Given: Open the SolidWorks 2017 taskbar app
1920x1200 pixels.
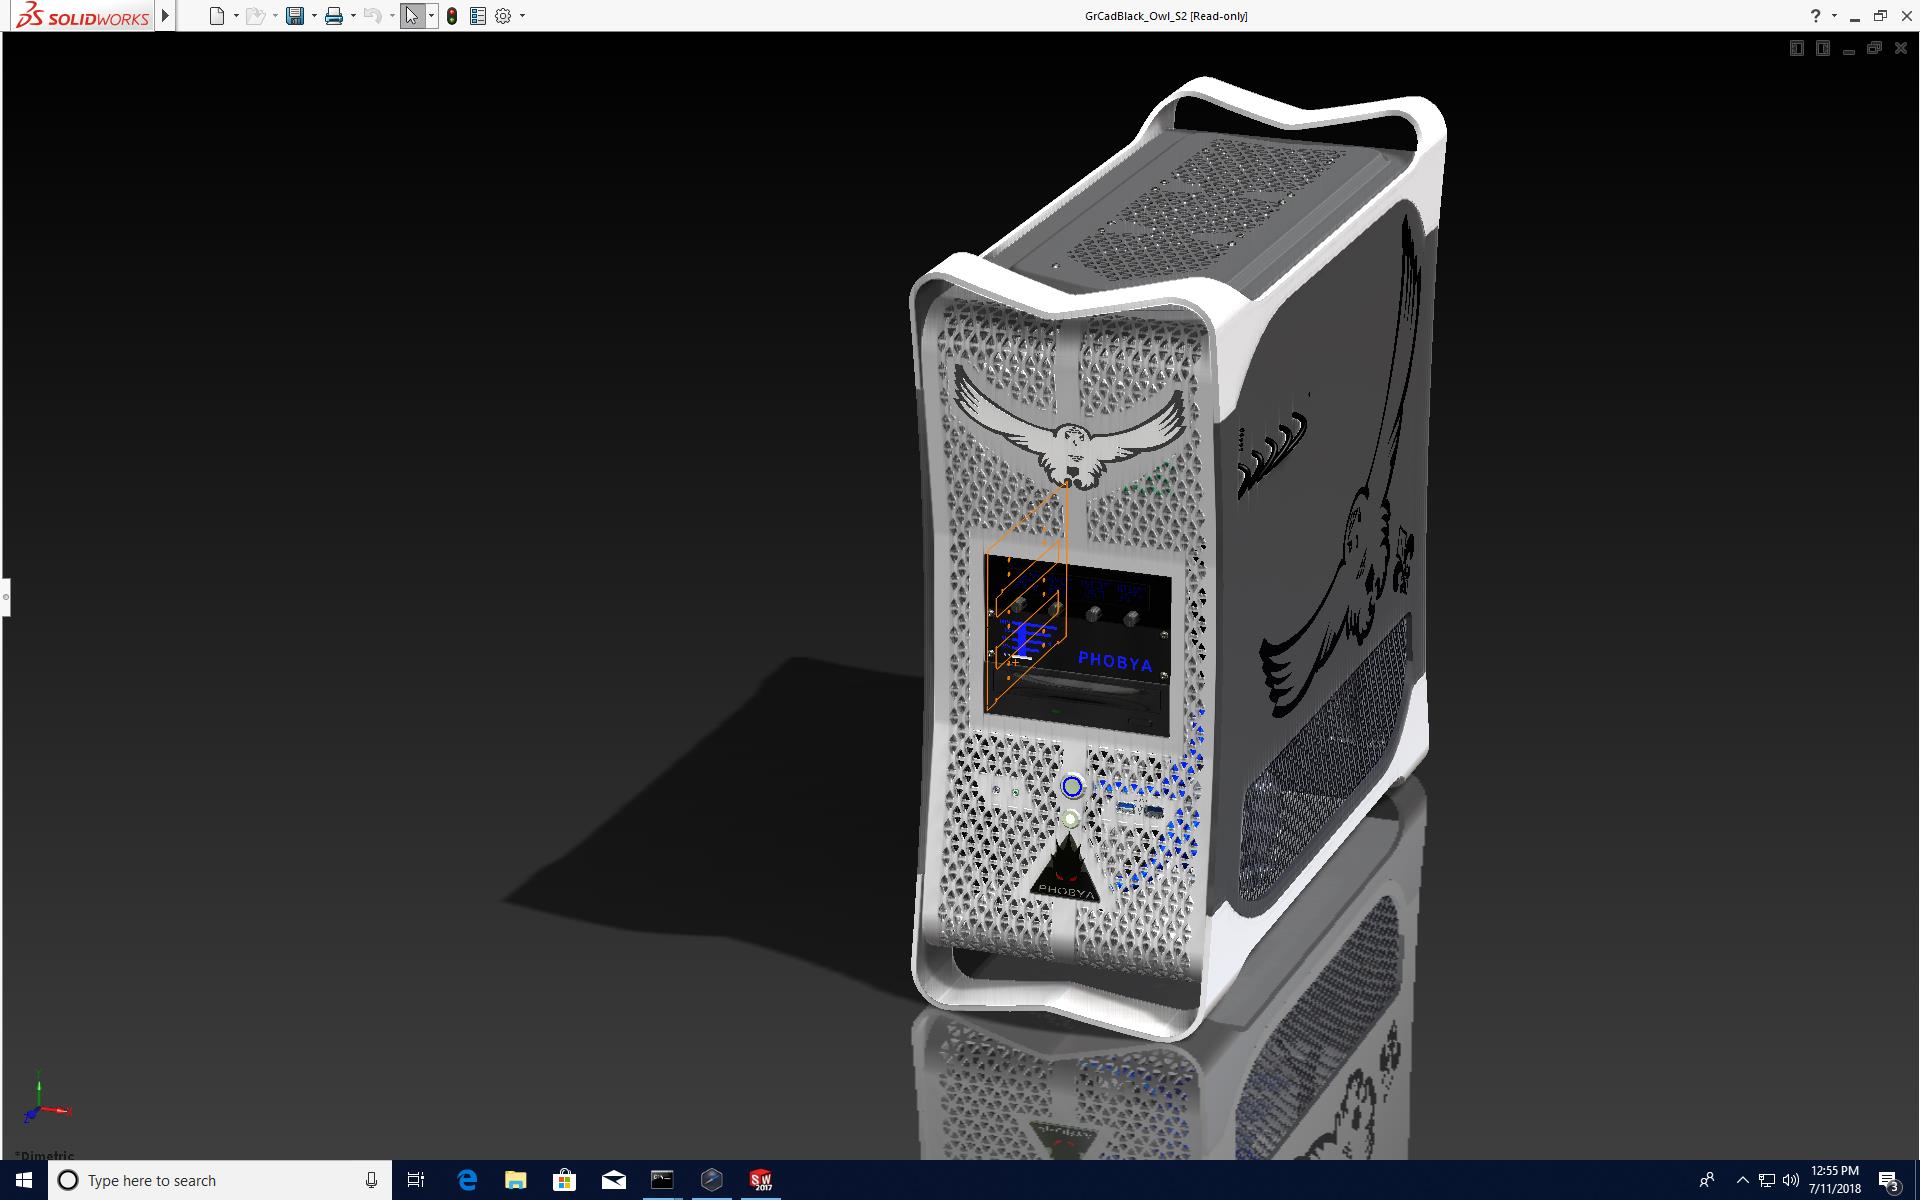Looking at the screenshot, I should click(761, 1180).
